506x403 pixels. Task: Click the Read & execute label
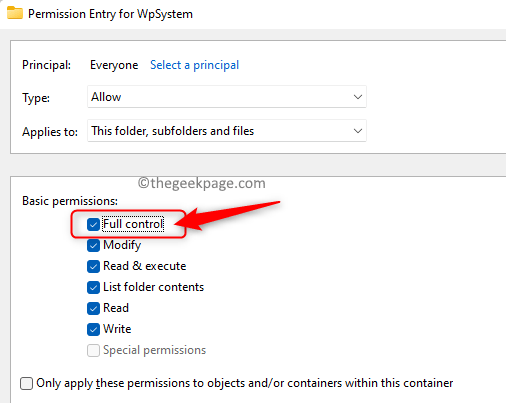pos(145,266)
